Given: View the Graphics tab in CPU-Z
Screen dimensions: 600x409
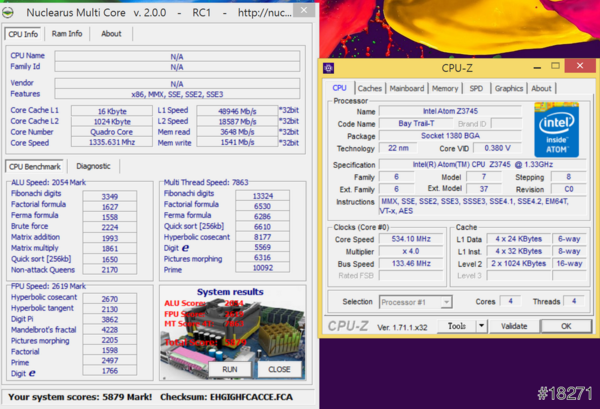Looking at the screenshot, I should (x=509, y=88).
